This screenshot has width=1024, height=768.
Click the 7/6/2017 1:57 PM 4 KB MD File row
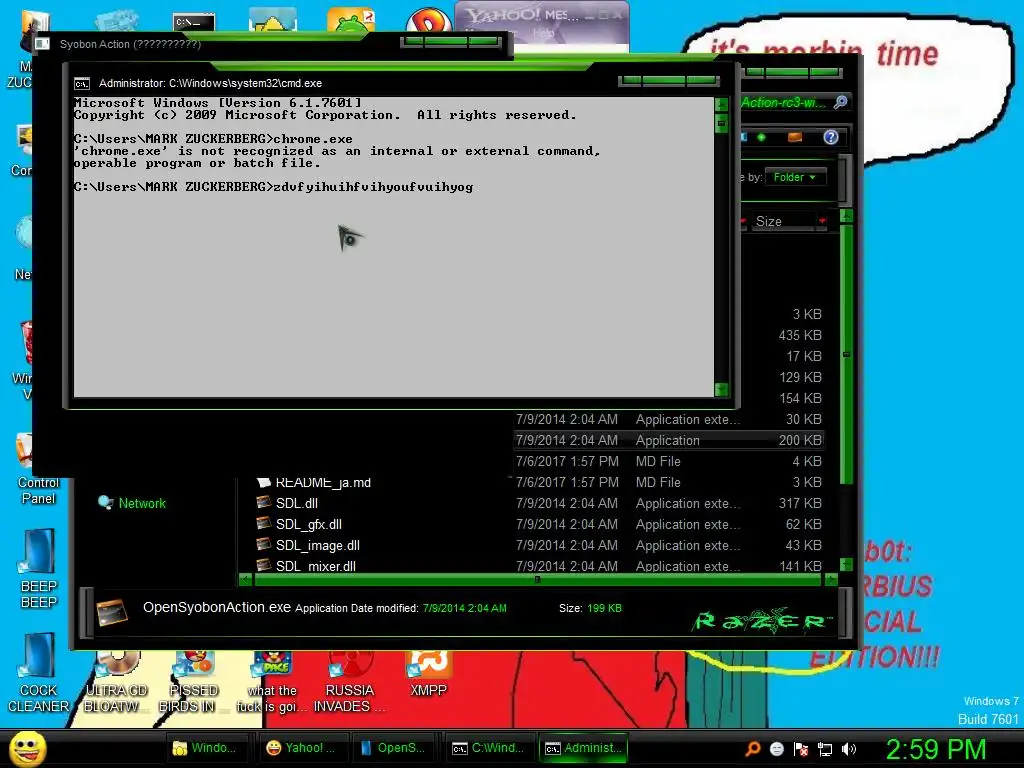[668, 461]
